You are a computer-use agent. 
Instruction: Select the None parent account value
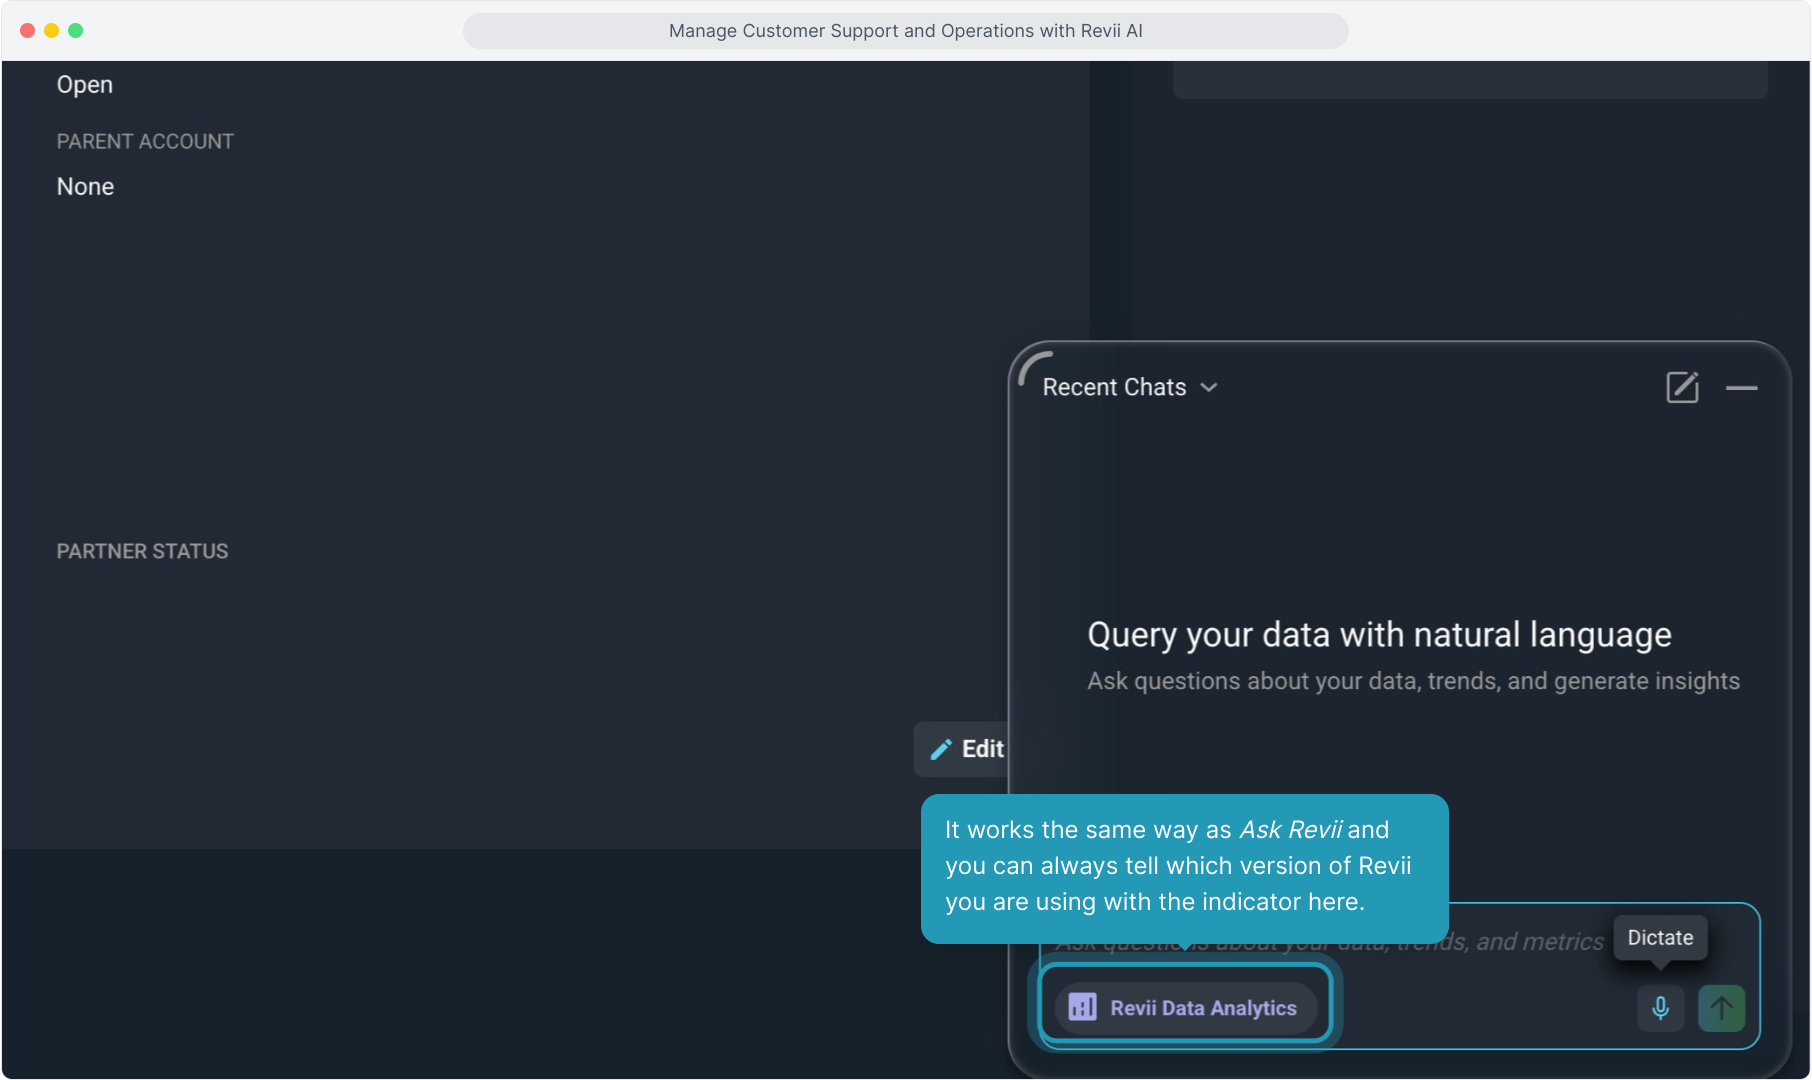pyautogui.click(x=85, y=187)
